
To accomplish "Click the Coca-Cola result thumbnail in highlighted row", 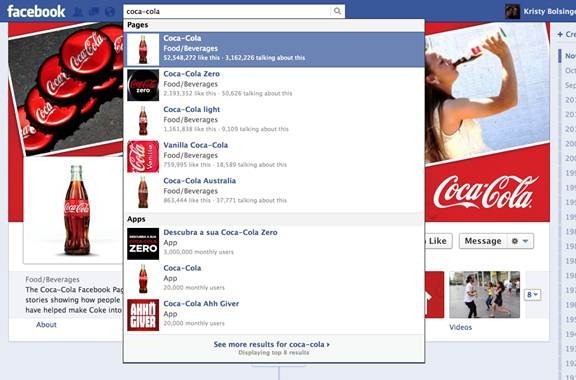I will (143, 49).
